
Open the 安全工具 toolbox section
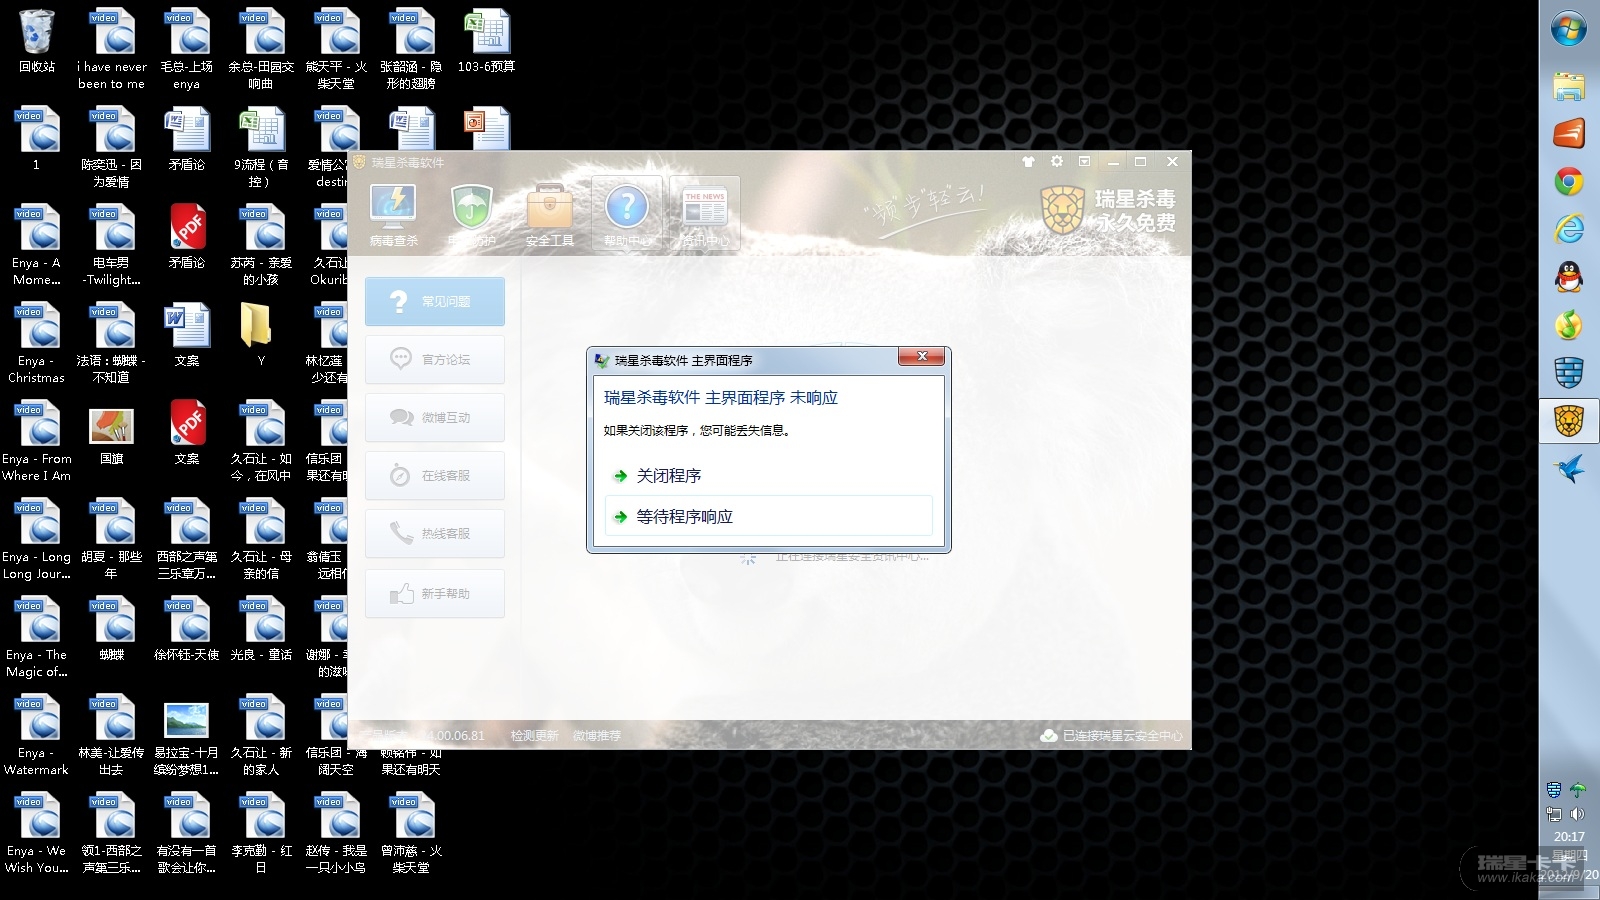549,214
